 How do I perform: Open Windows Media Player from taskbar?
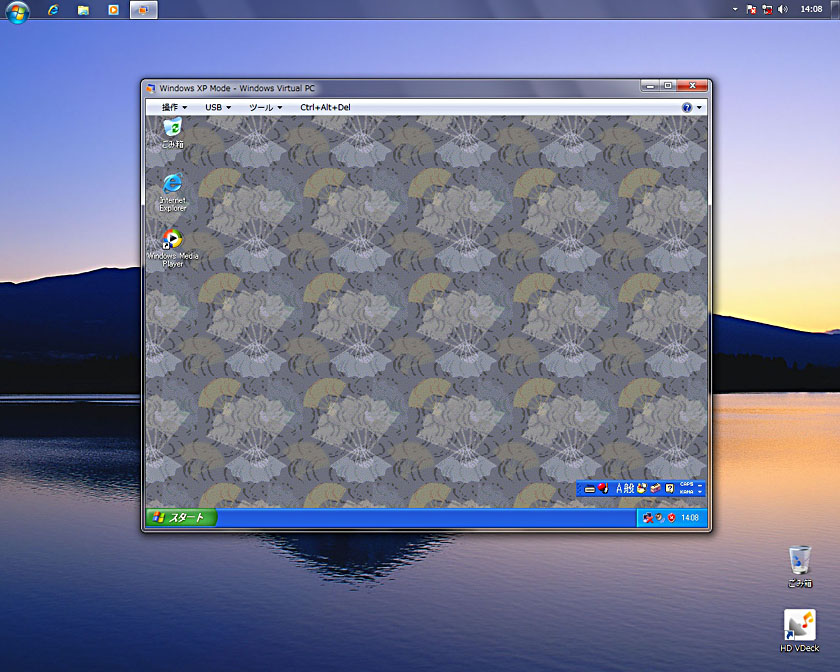pyautogui.click(x=113, y=10)
